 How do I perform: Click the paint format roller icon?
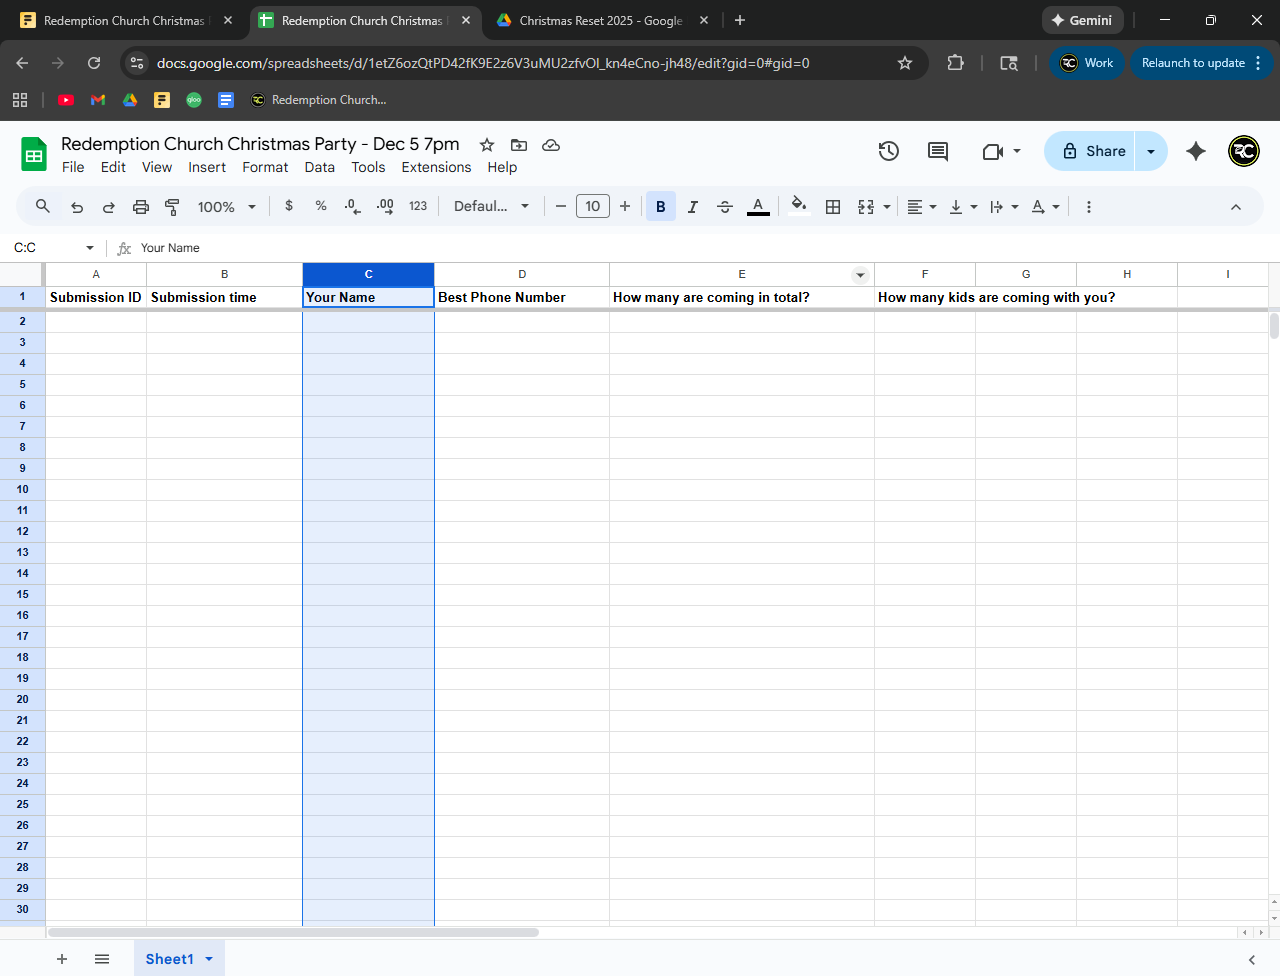[x=172, y=207]
